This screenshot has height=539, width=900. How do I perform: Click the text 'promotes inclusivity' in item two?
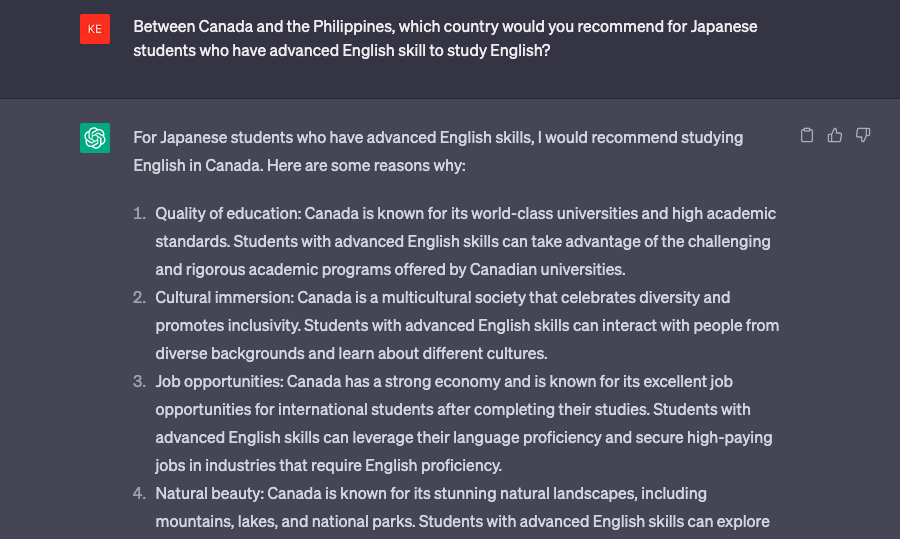pos(227,325)
